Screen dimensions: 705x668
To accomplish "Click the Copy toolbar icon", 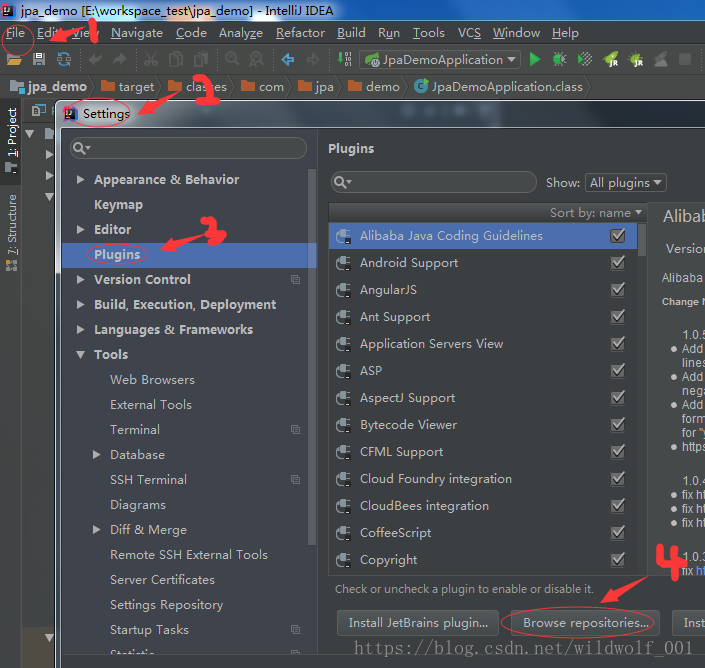I will pyautogui.click(x=176, y=59).
